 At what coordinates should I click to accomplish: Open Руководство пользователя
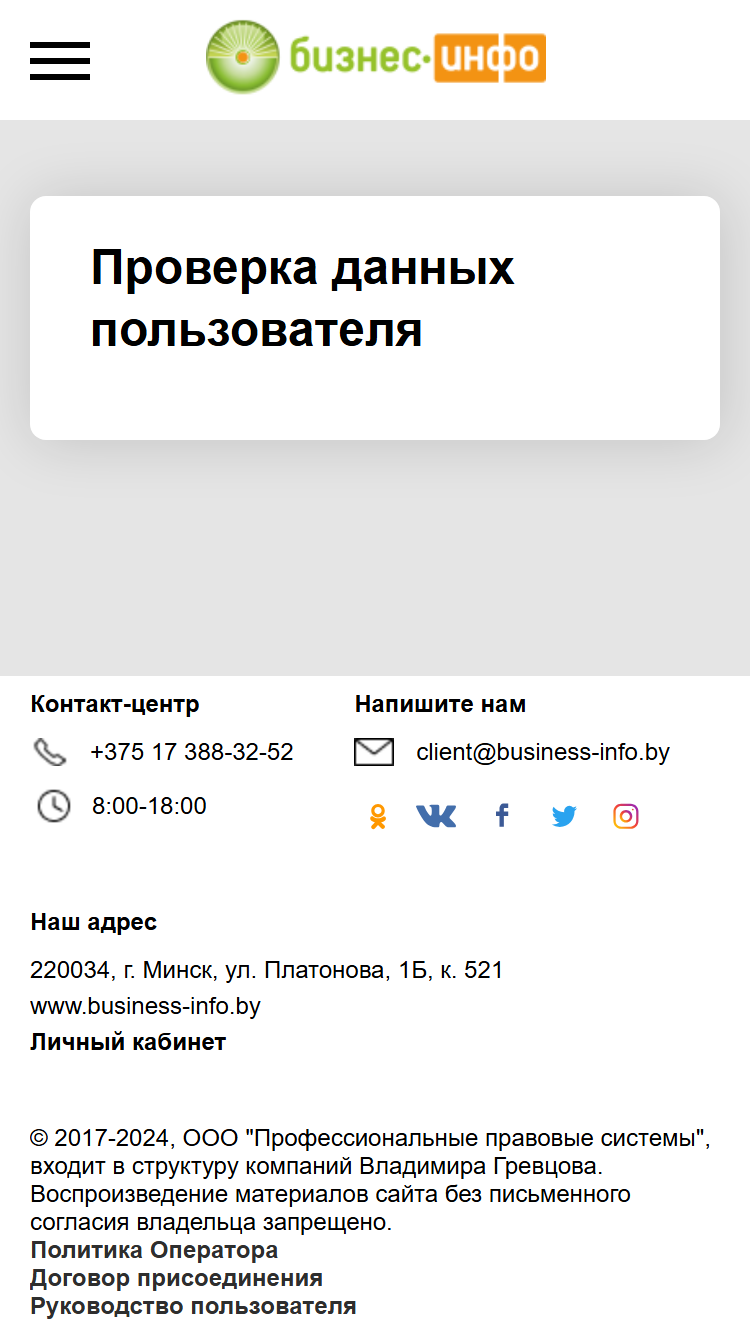point(193,1306)
